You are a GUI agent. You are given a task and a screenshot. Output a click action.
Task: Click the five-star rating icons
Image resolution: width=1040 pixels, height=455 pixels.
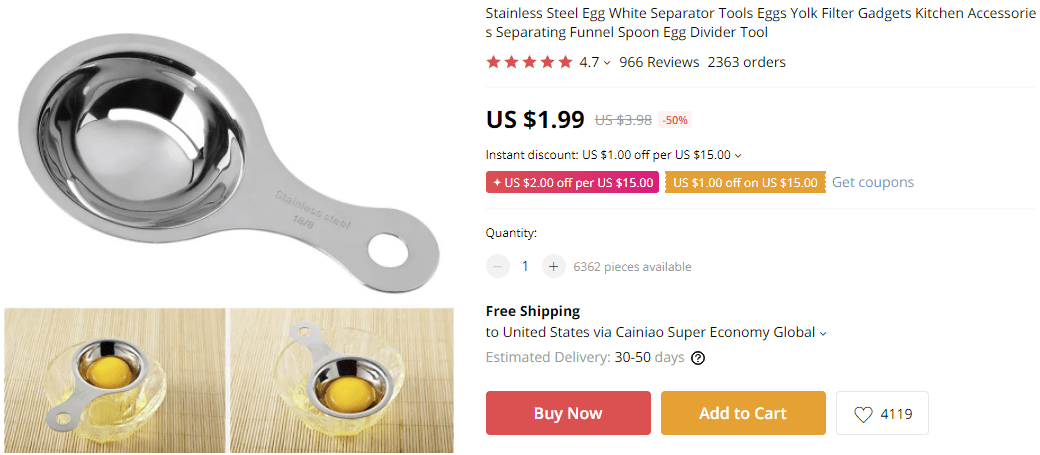(x=529, y=62)
